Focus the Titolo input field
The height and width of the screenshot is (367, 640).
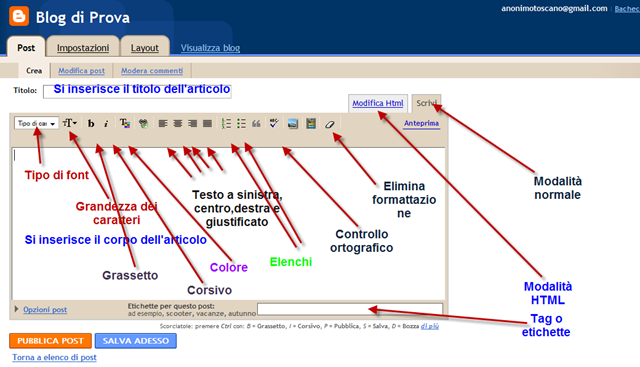137,91
